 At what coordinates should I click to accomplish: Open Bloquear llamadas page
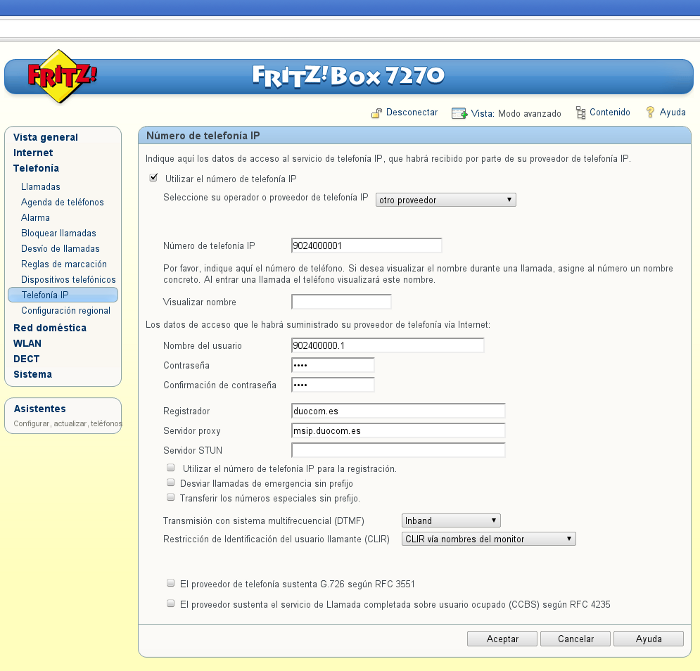pos(58,233)
